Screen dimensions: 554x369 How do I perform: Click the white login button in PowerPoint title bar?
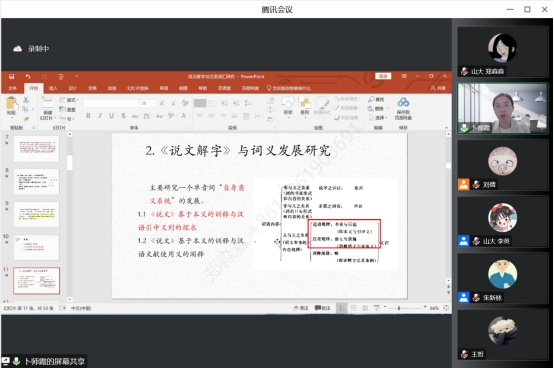(x=383, y=76)
